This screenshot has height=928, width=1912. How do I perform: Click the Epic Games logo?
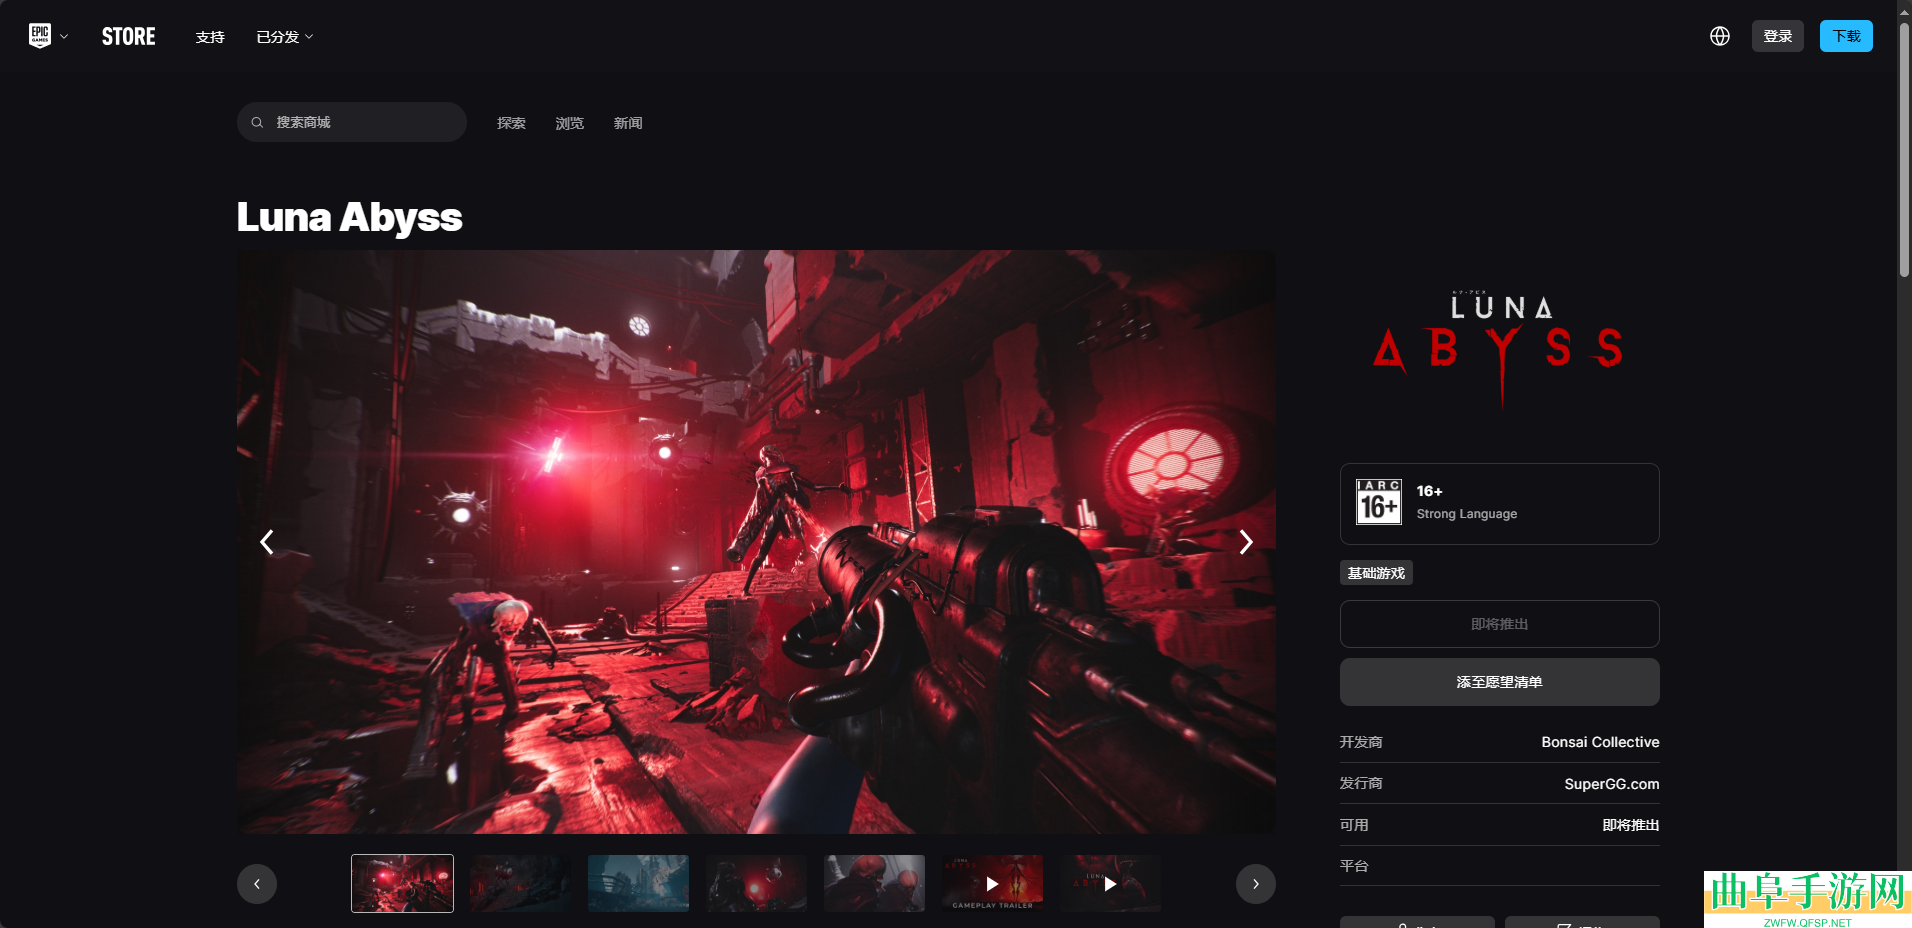click(40, 36)
